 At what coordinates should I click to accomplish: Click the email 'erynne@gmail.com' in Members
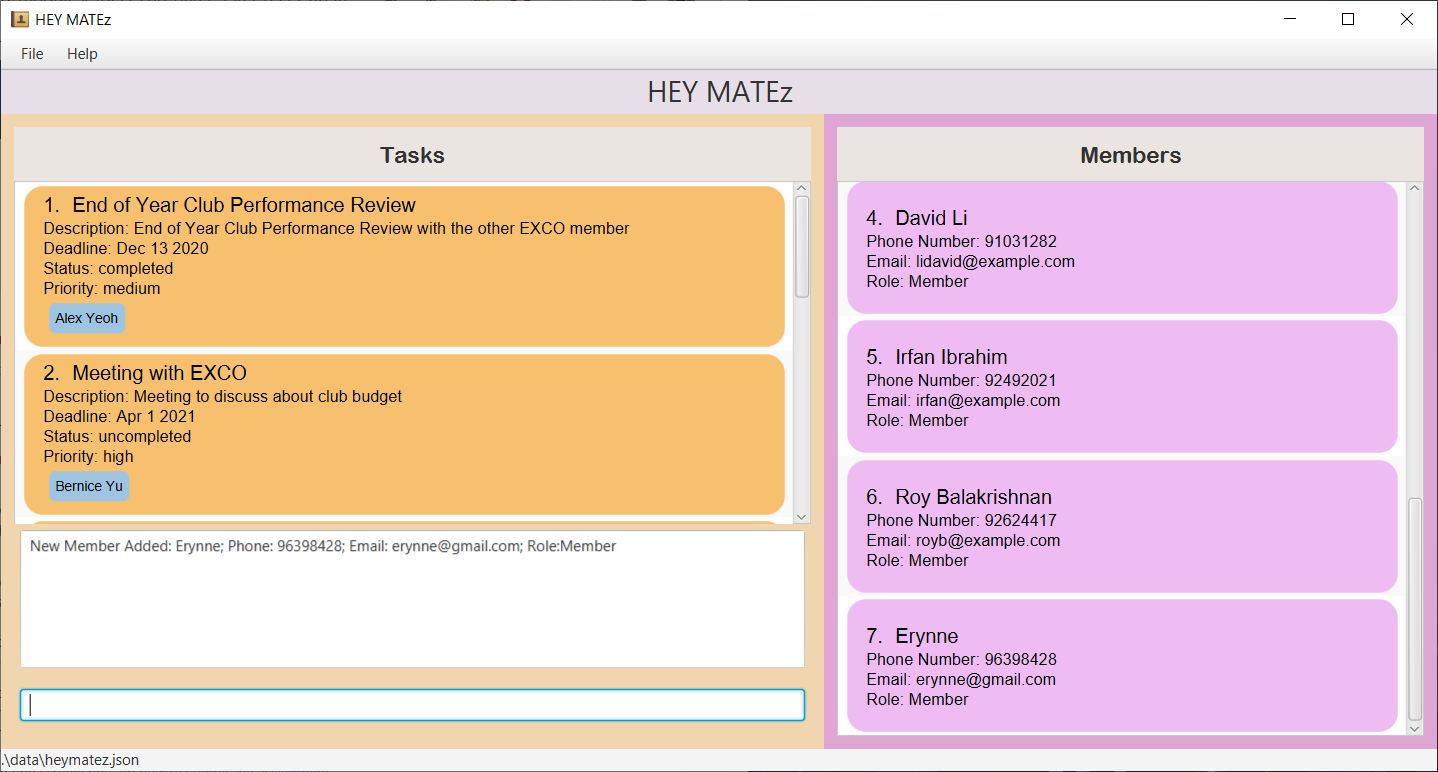(986, 679)
